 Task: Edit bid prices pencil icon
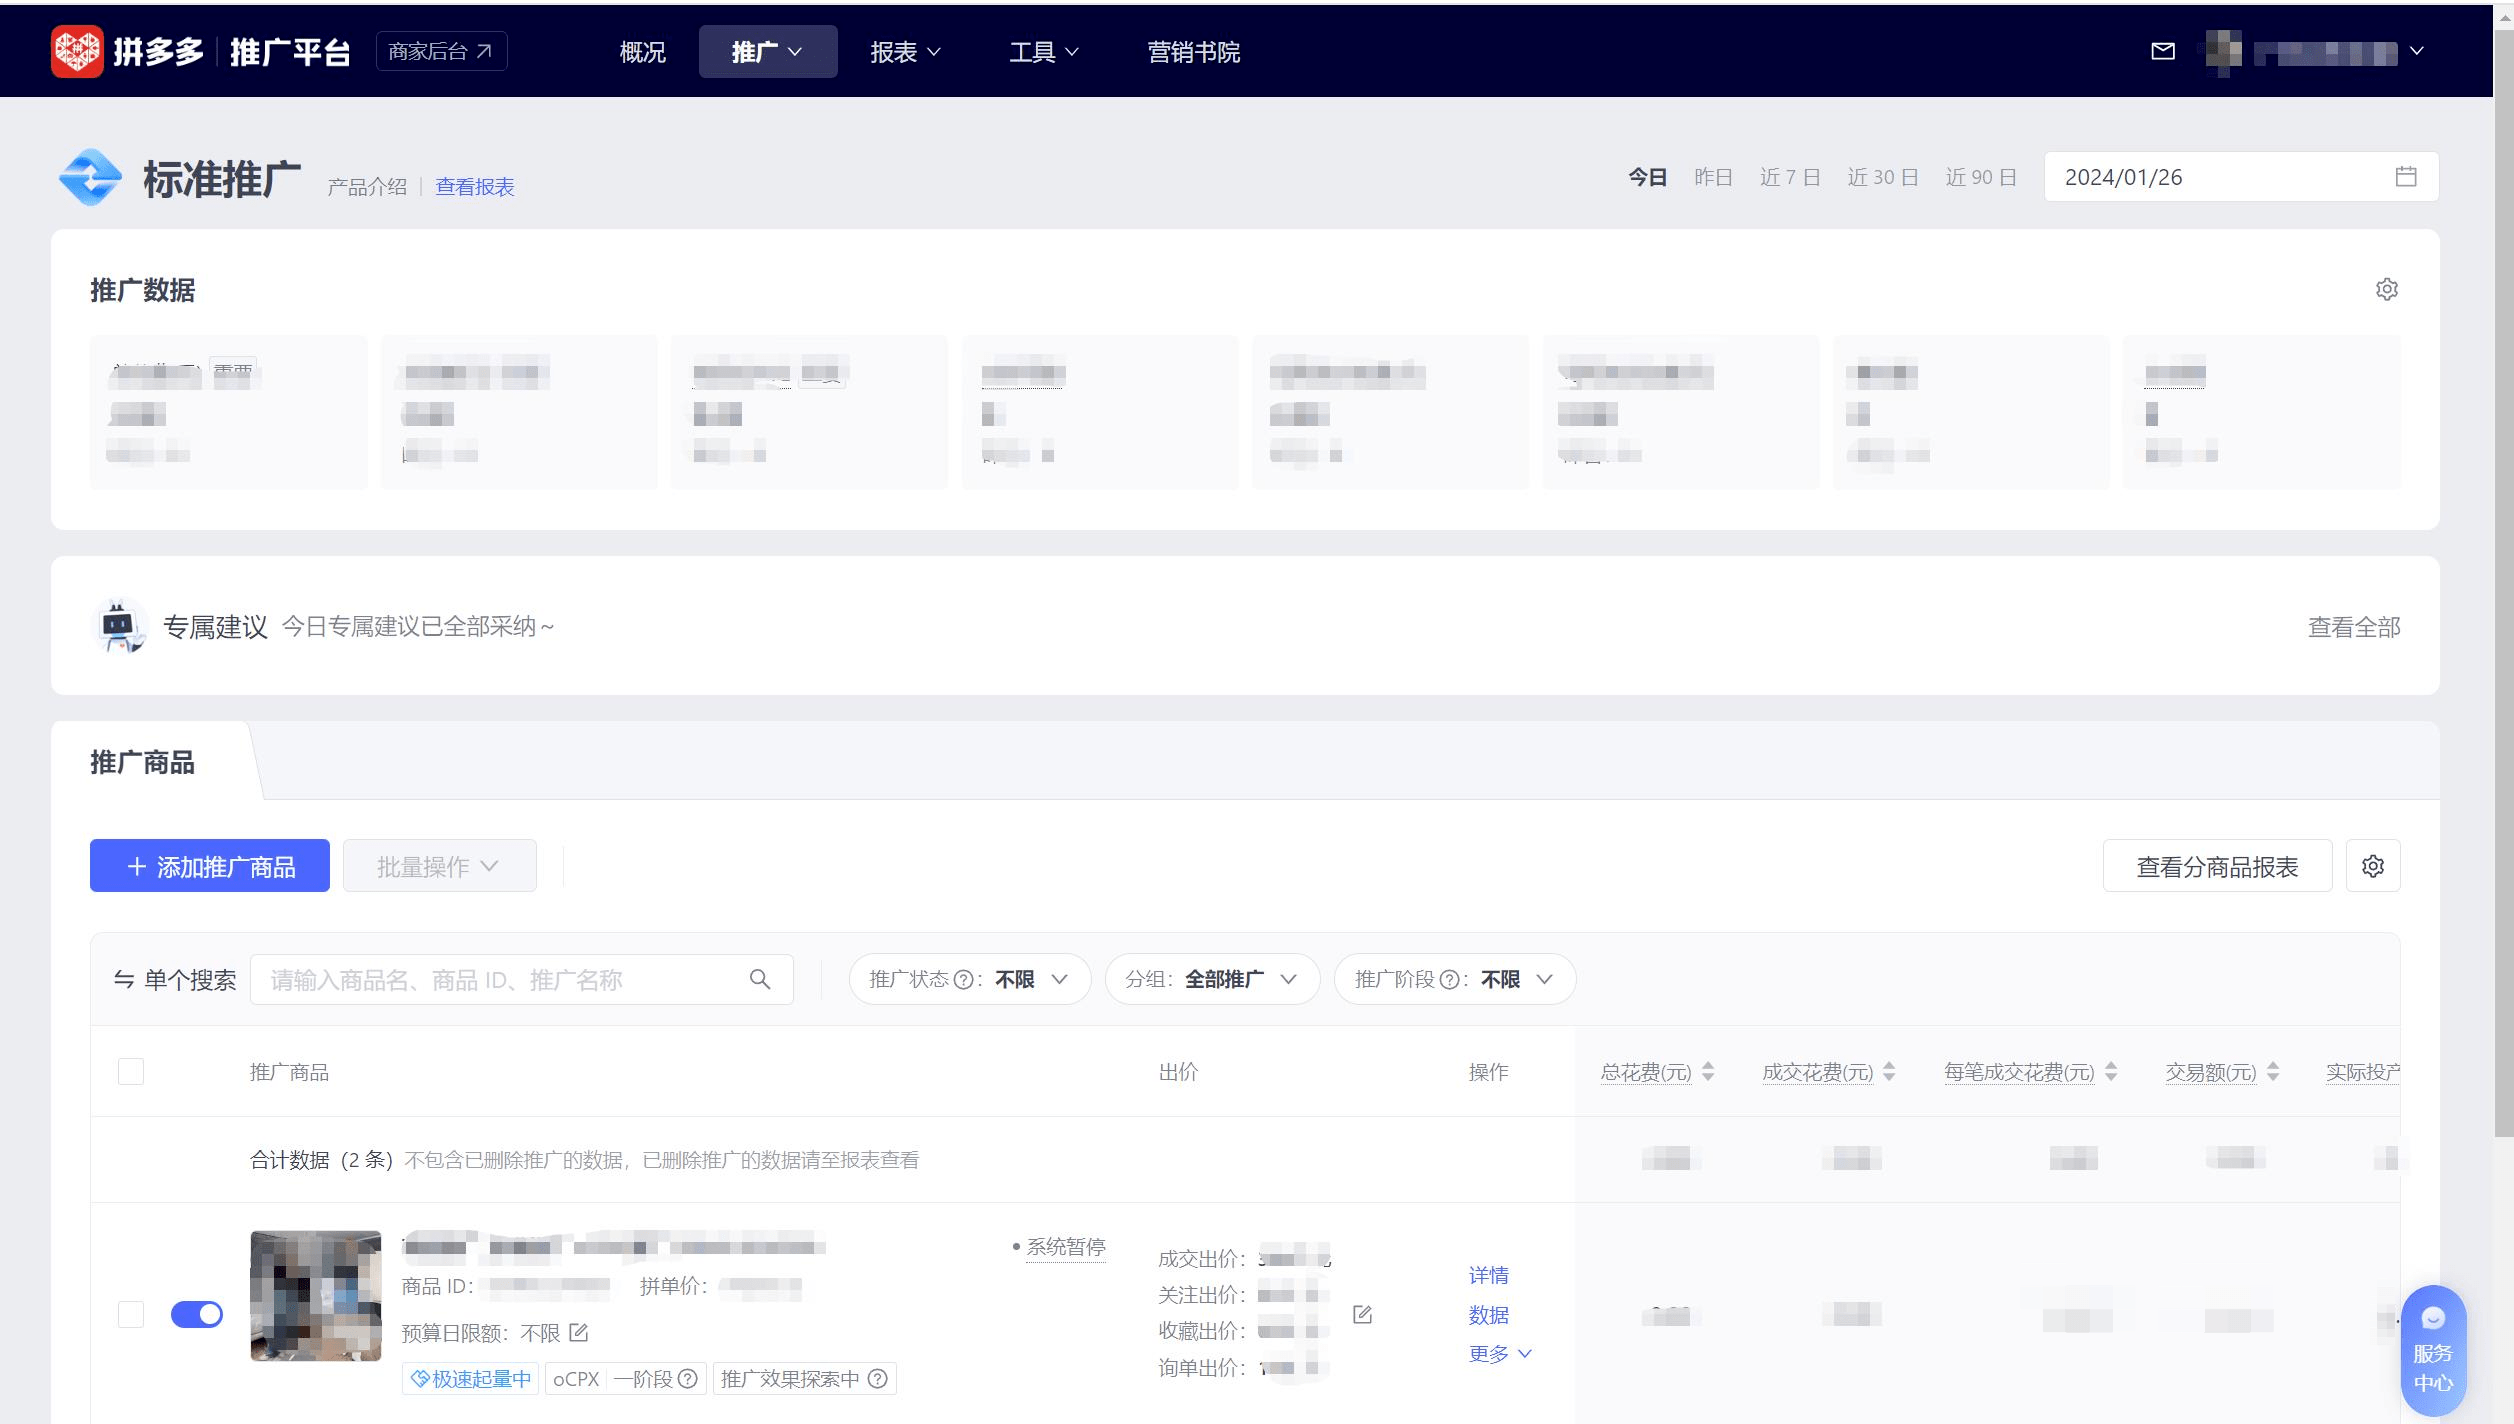pyautogui.click(x=1362, y=1314)
